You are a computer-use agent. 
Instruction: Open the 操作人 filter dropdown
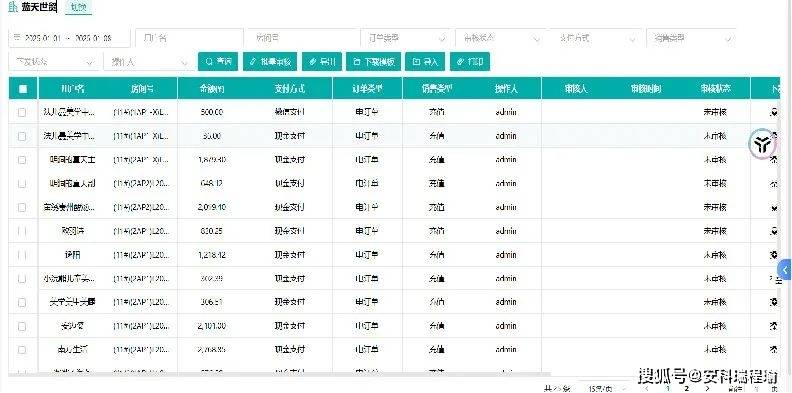pyautogui.click(x=148, y=62)
